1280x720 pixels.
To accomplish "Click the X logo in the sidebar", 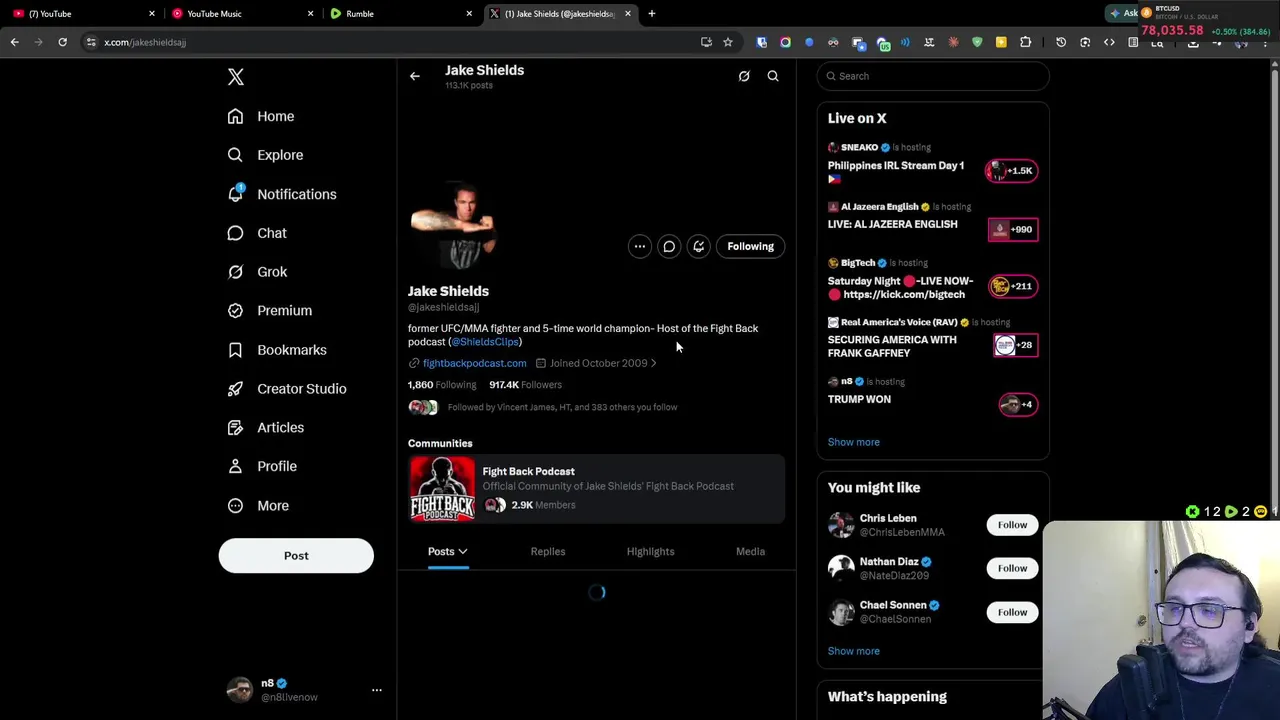I will click(235, 77).
